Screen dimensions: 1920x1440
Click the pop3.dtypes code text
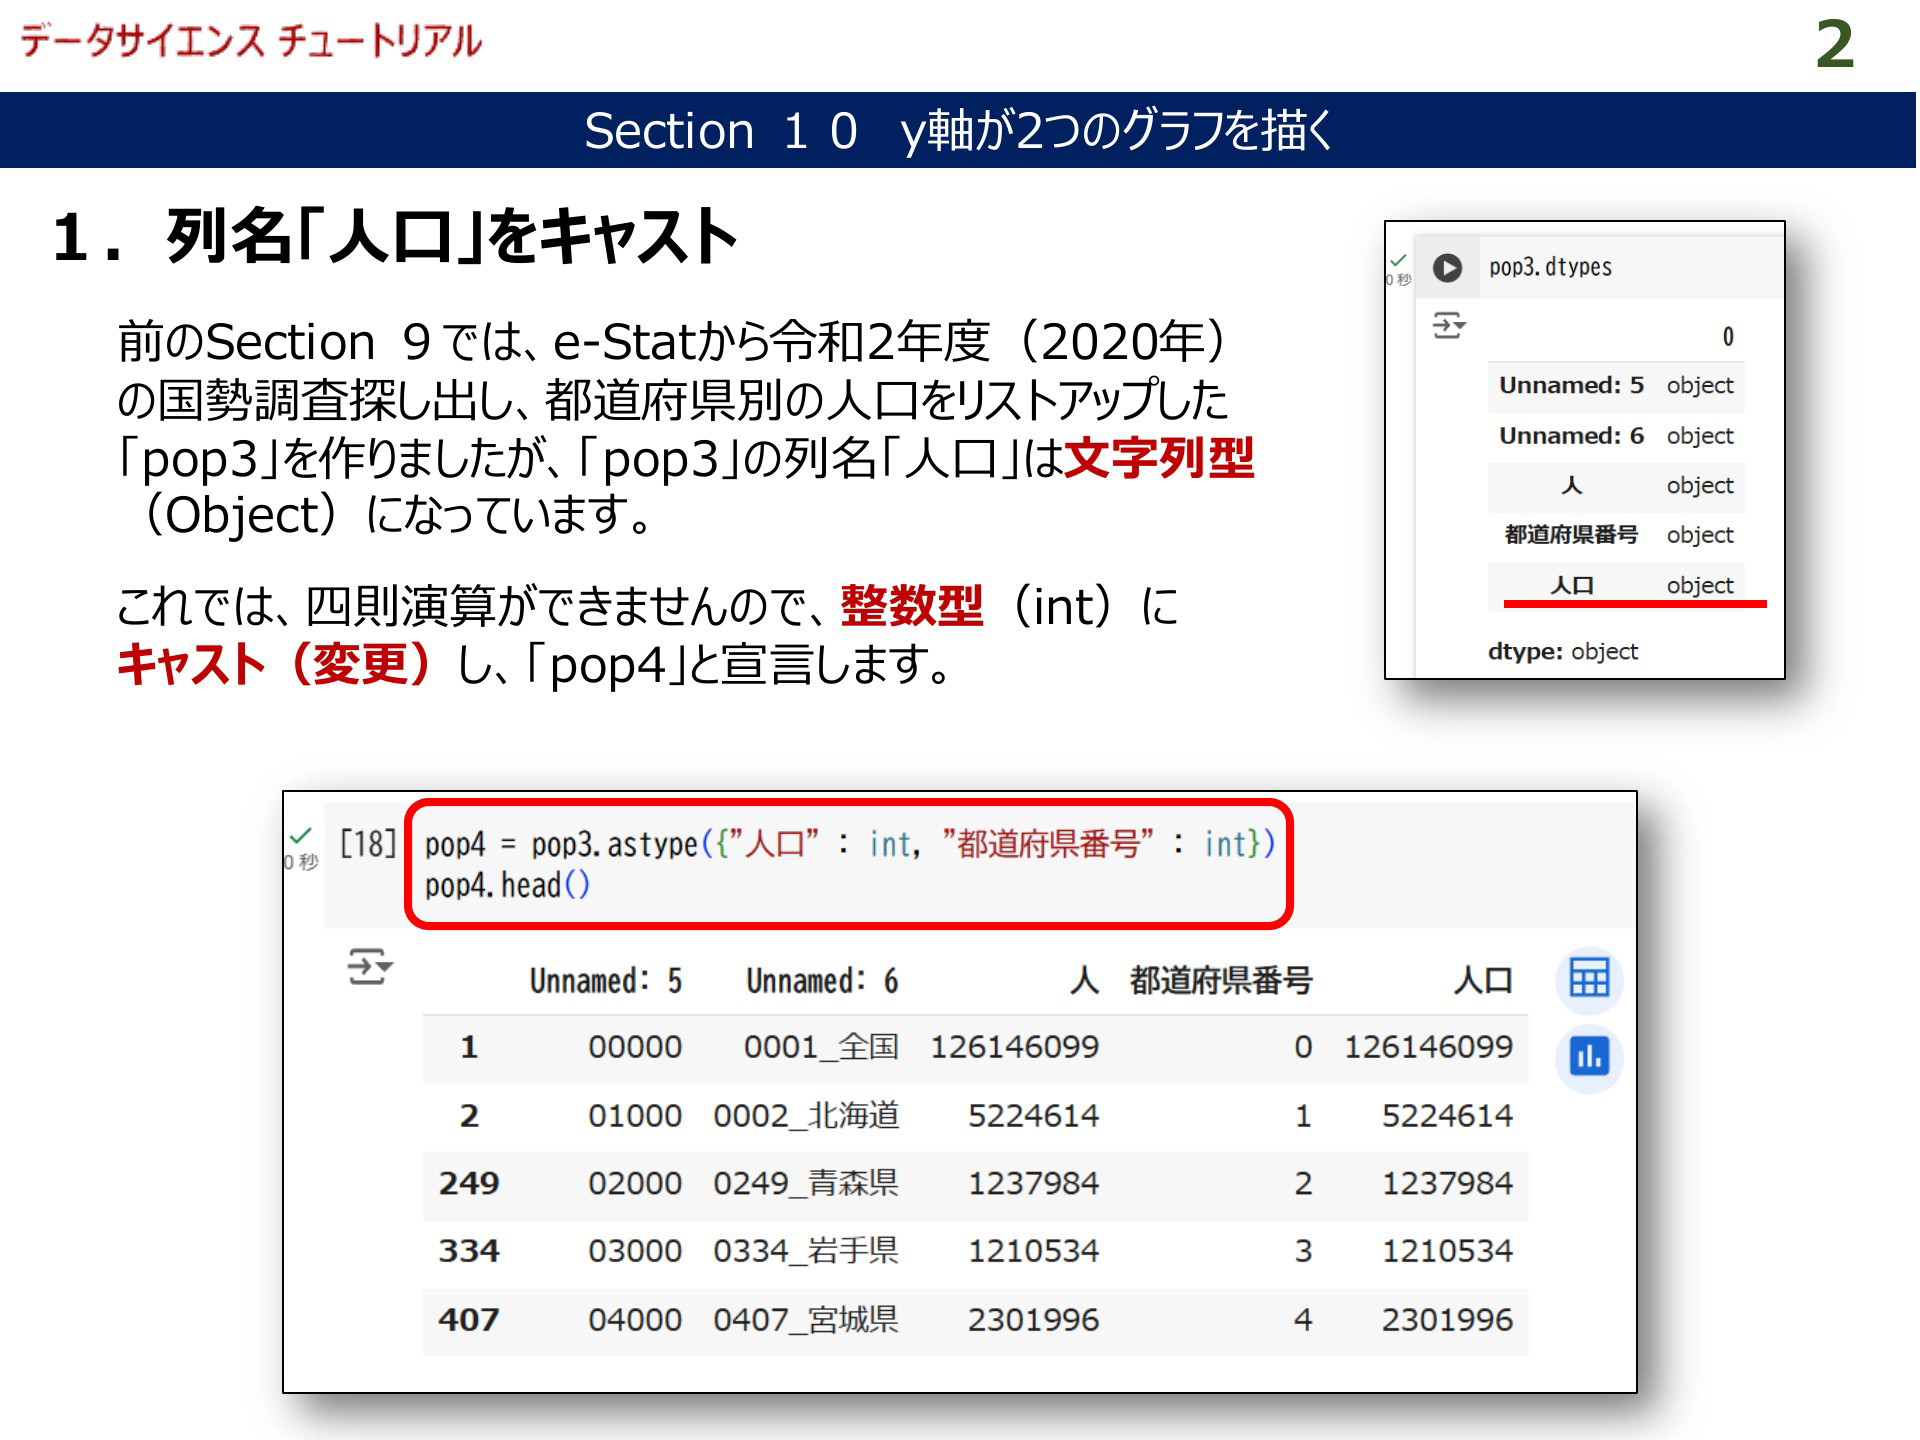coord(1550,267)
